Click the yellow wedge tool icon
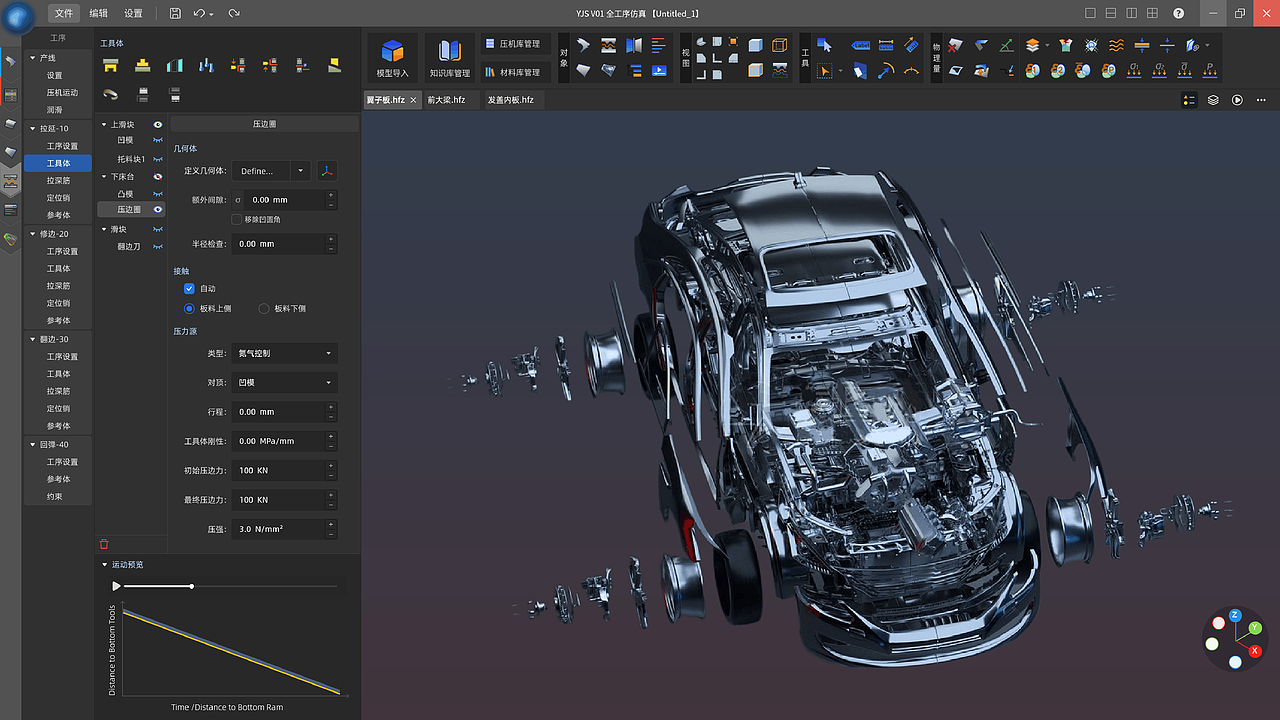This screenshot has width=1280, height=720. (x=335, y=65)
